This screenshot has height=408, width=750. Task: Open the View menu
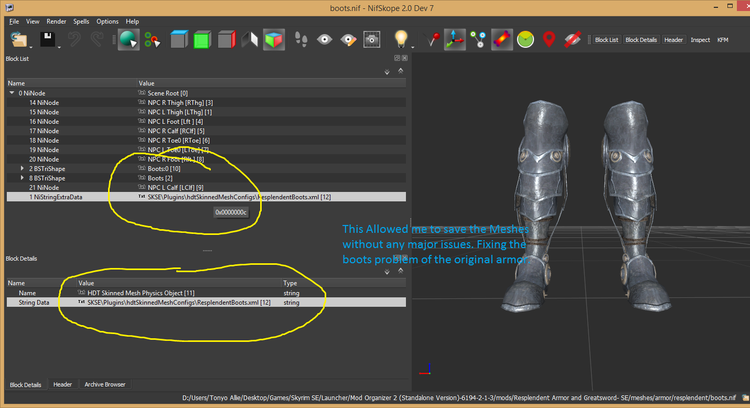coord(33,22)
